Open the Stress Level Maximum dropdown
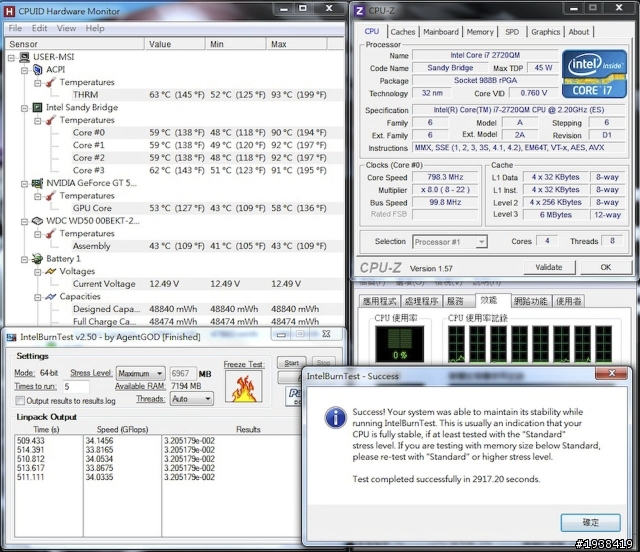 [x=141, y=373]
